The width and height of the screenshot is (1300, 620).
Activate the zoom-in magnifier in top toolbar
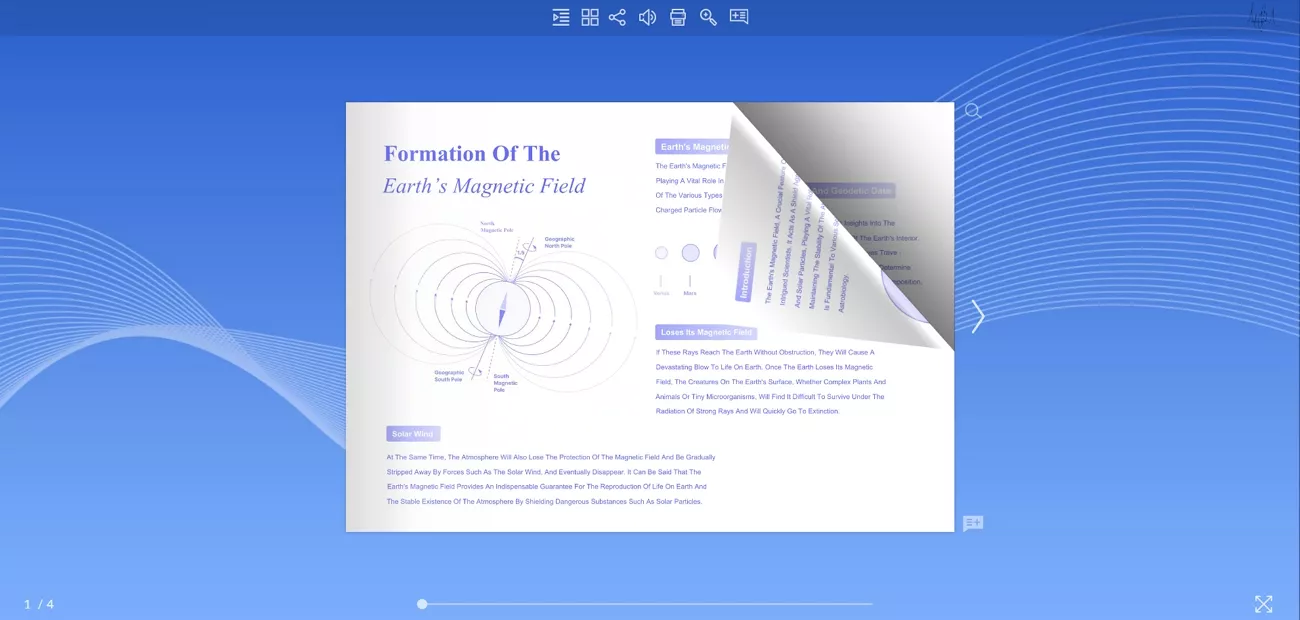[708, 17]
